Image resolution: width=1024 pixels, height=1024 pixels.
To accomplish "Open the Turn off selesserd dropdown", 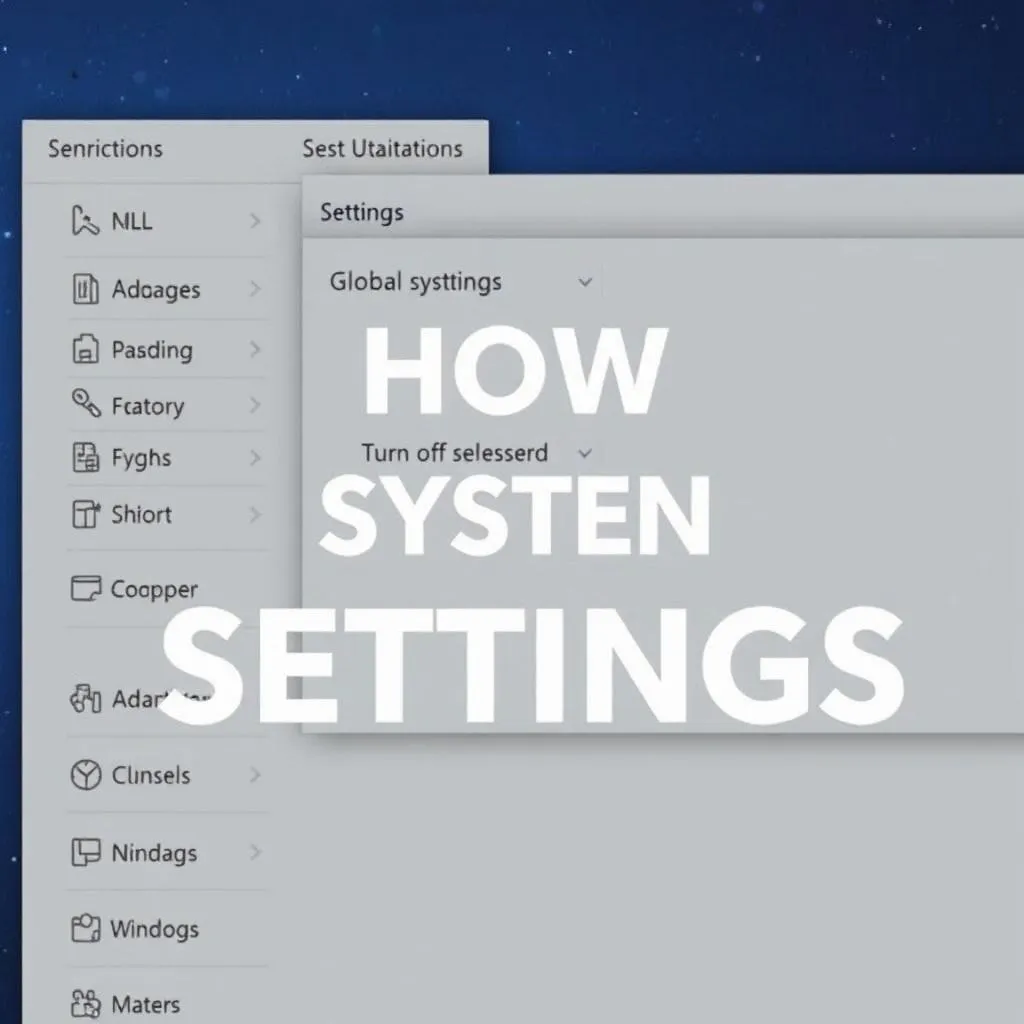I will pos(586,454).
